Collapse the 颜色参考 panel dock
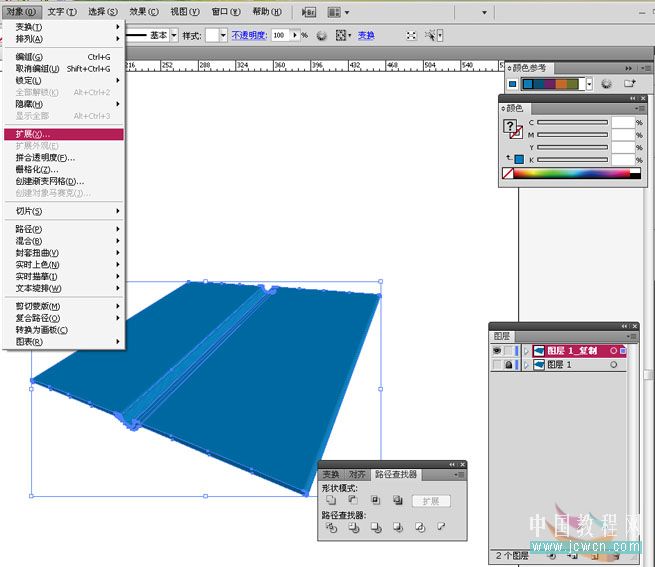This screenshot has width=655, height=567. [x=628, y=68]
